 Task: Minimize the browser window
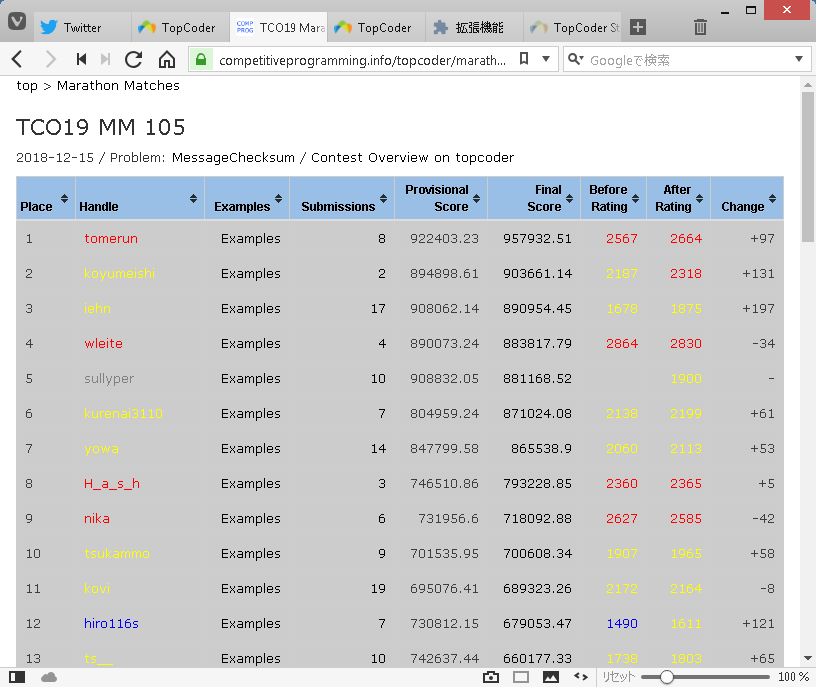tap(725, 10)
